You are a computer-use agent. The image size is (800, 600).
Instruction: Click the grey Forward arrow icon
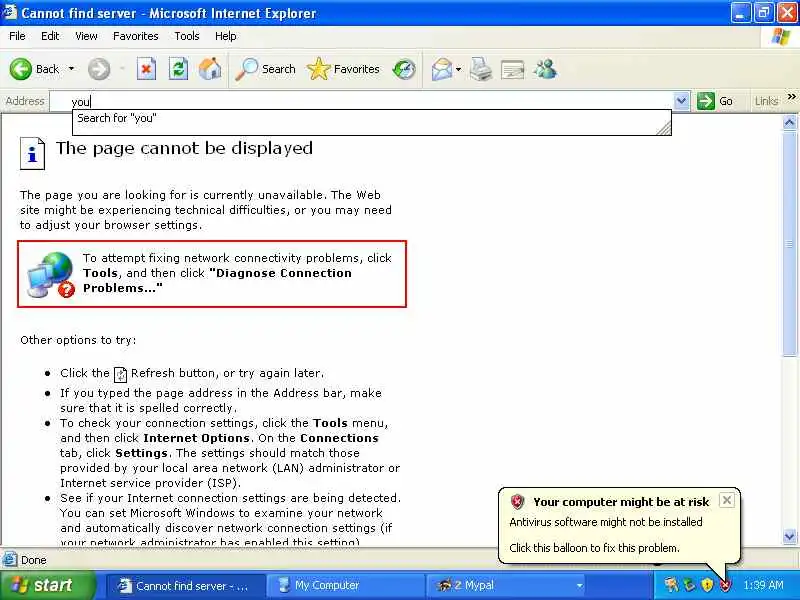coord(99,69)
